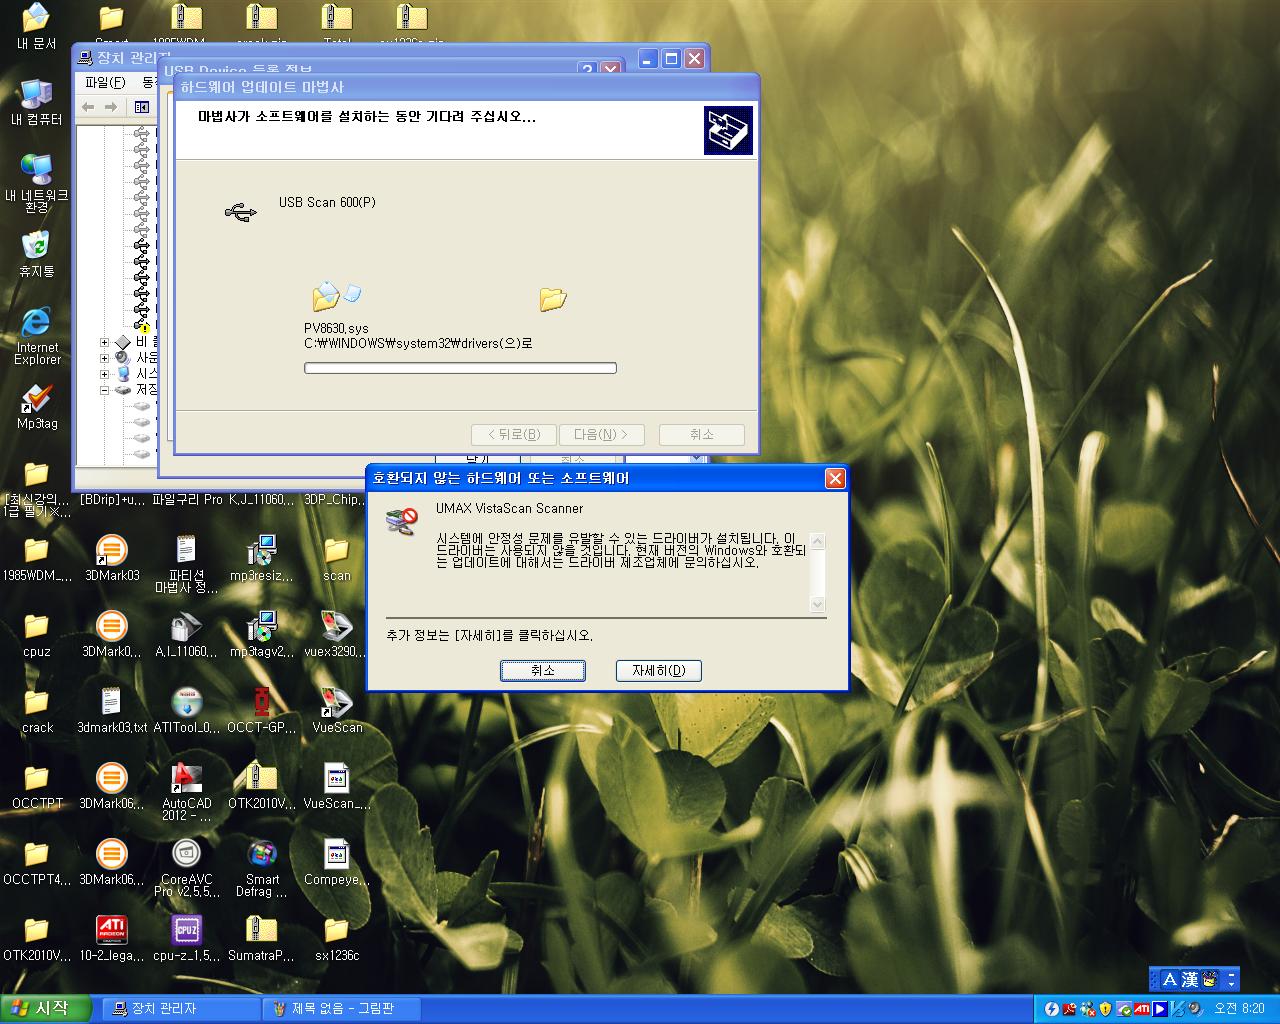This screenshot has width=1280, height=1024.
Task: Open 파일(F) menu in Device Manager
Action: tap(105, 82)
